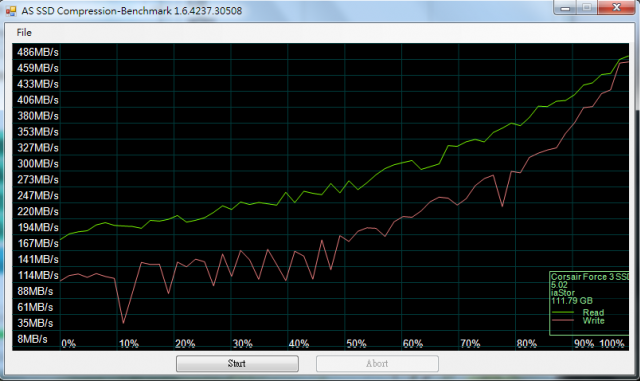
Task: Minimize the AS SSD benchmark window
Action: point(565,7)
